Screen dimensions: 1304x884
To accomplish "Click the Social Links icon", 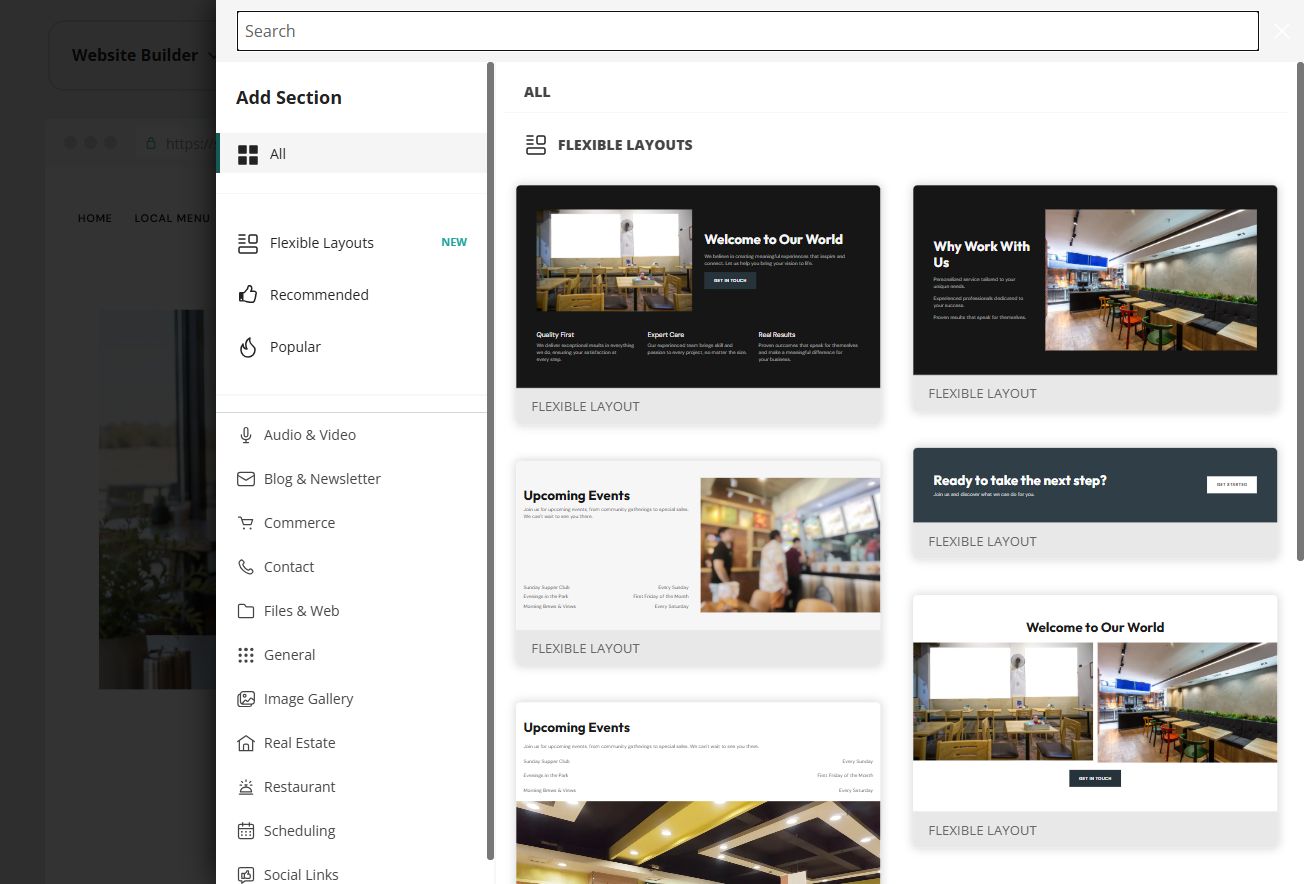I will coord(246,875).
